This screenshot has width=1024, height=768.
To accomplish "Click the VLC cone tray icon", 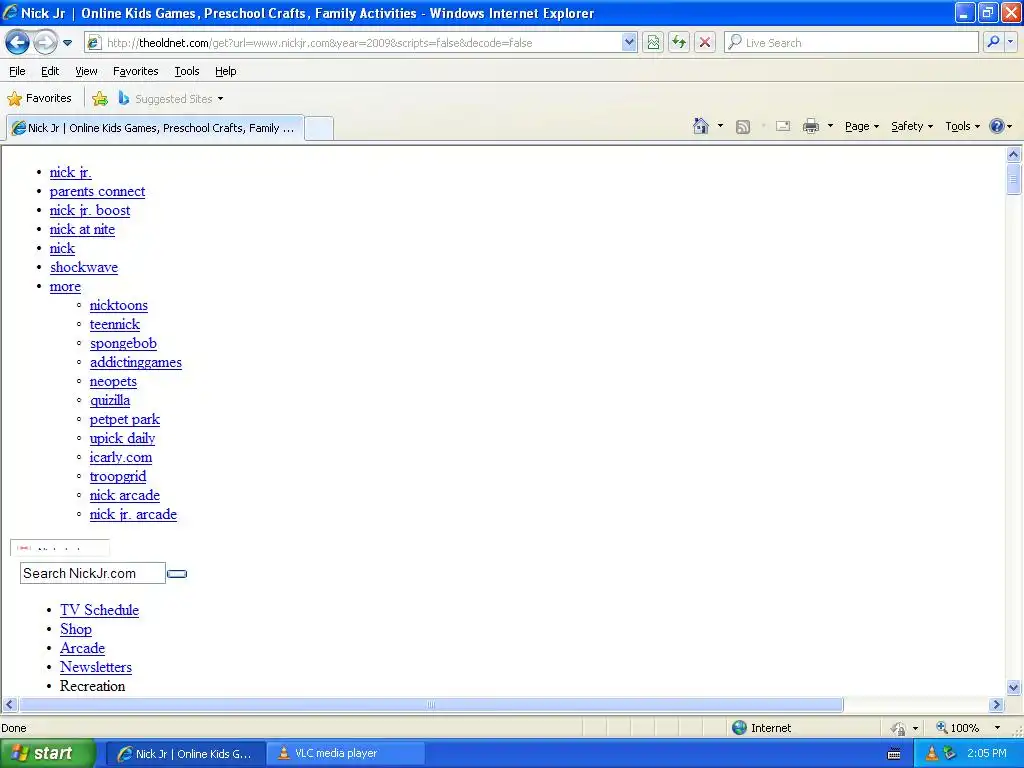I will [x=931, y=754].
